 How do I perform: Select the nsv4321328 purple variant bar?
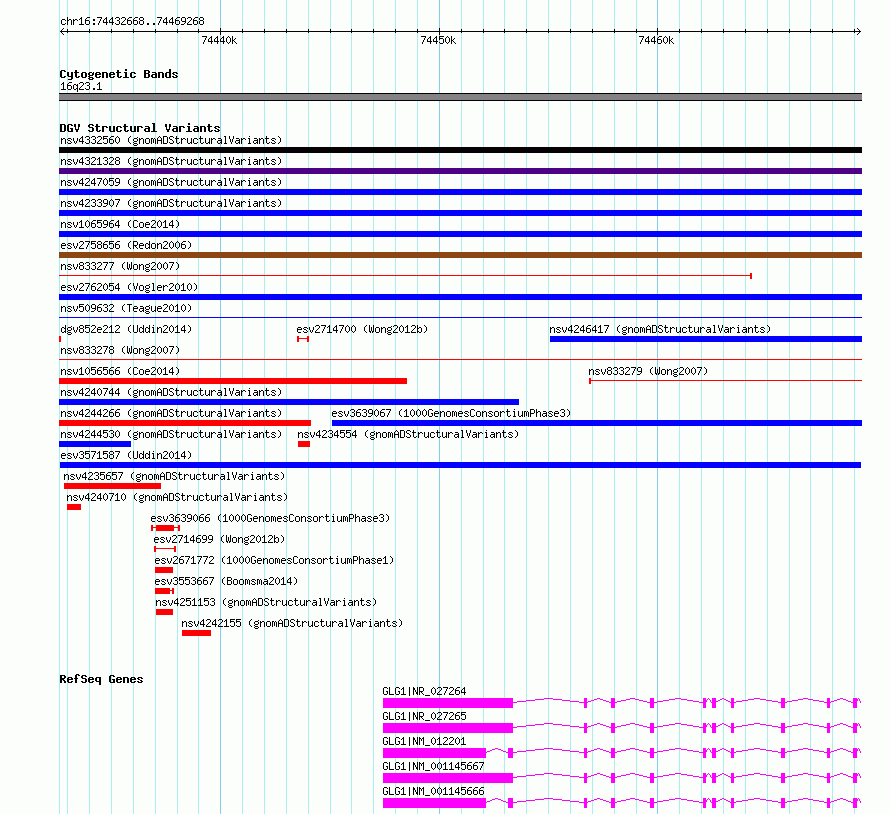coord(460,171)
